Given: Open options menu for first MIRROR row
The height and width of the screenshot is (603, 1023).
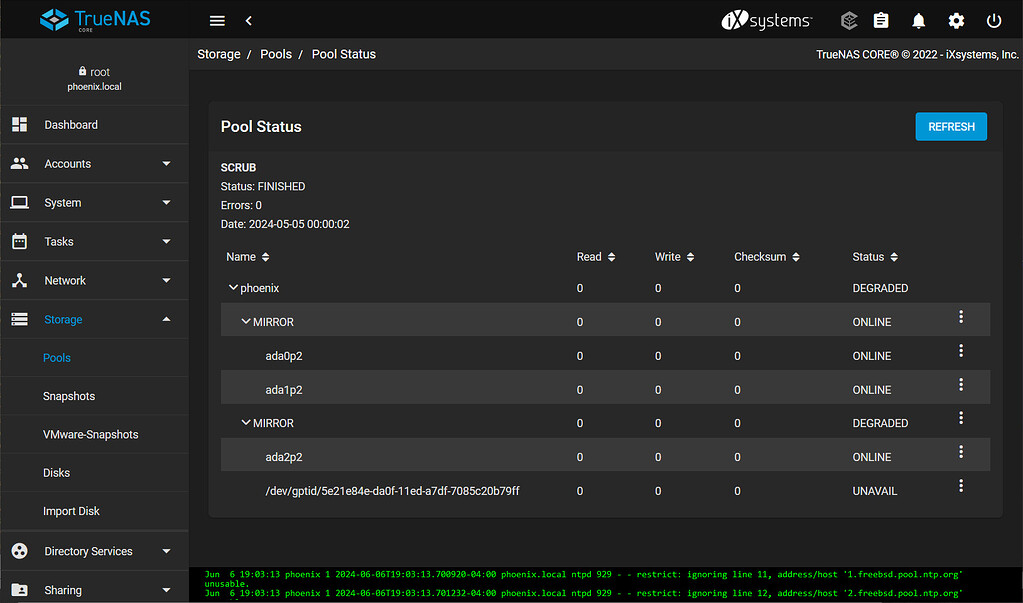Looking at the screenshot, I should click(x=961, y=317).
